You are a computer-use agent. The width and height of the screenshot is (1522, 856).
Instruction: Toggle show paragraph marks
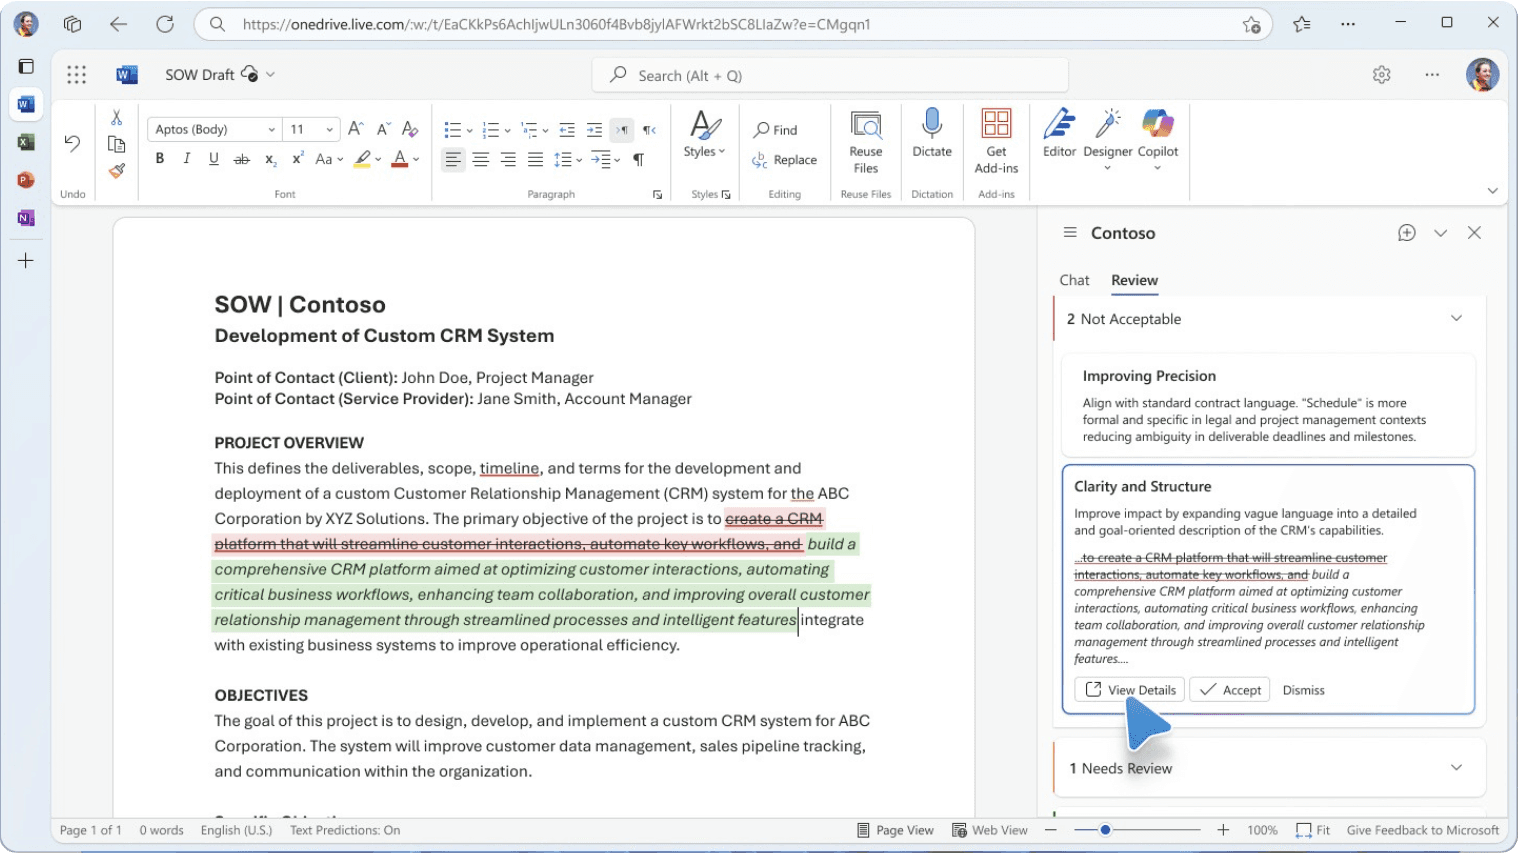click(638, 160)
